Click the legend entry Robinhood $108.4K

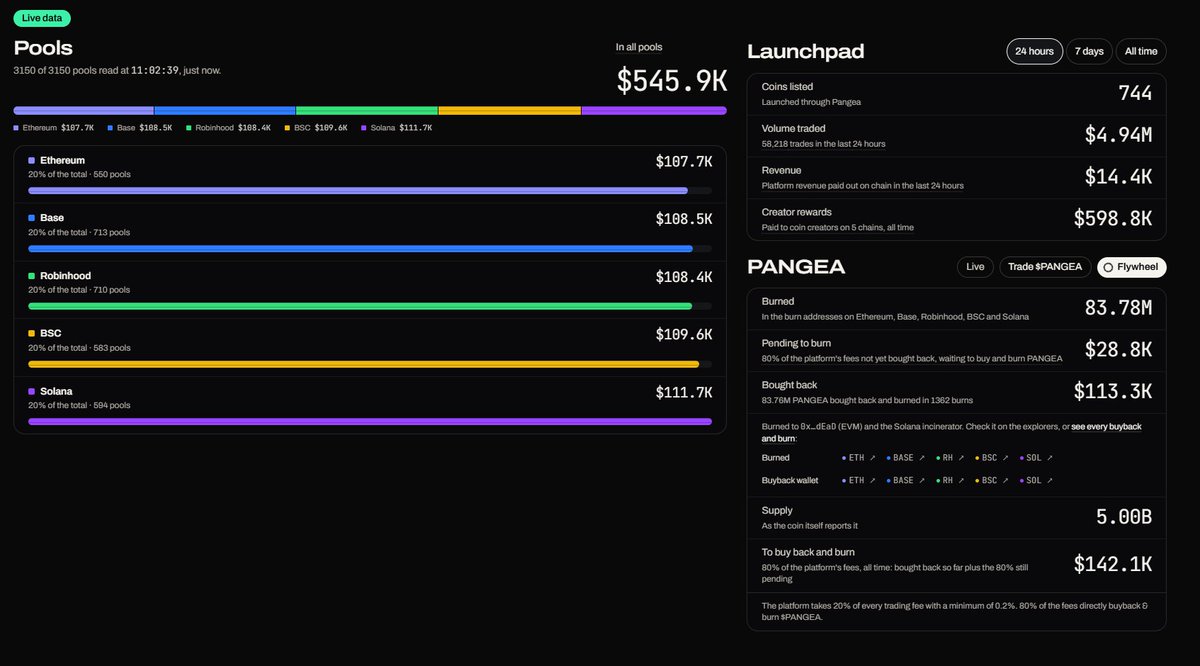[x=228, y=128]
